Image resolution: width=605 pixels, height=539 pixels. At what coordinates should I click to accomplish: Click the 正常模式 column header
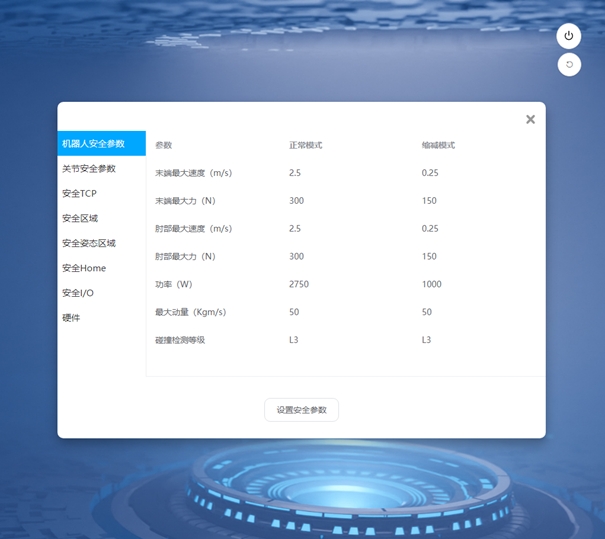[x=305, y=145]
